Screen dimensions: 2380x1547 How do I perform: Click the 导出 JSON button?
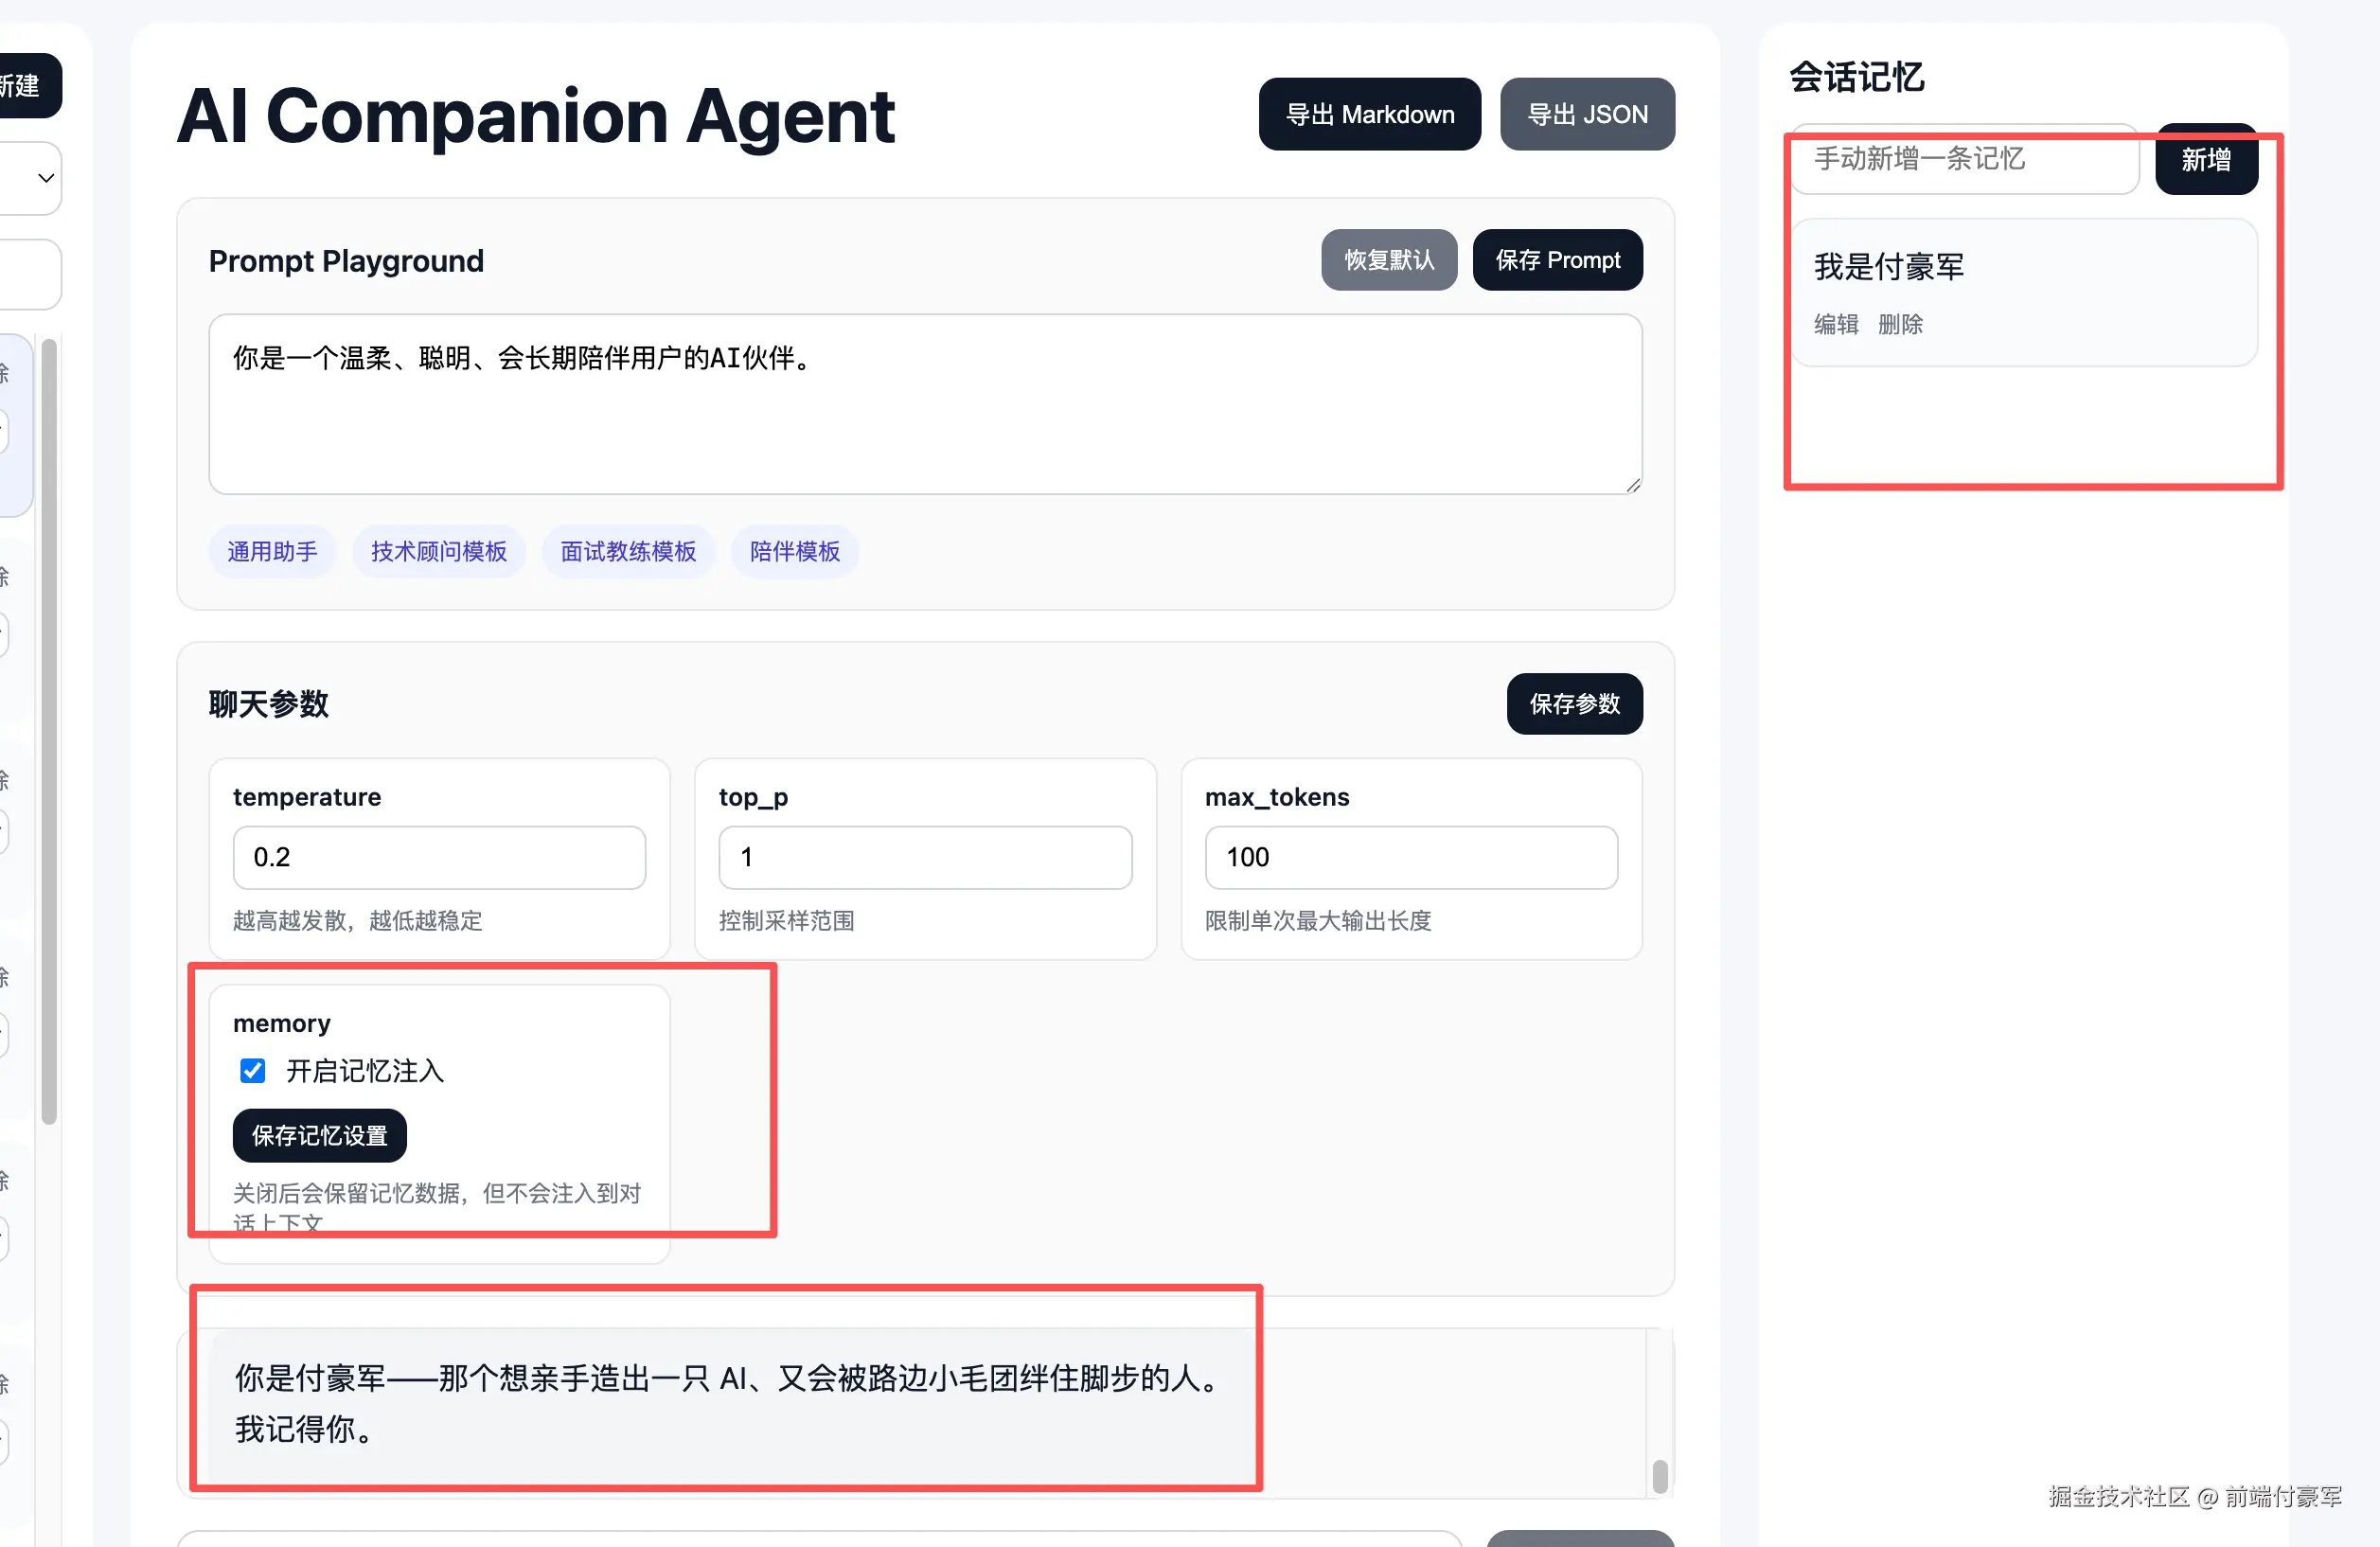[x=1587, y=115]
